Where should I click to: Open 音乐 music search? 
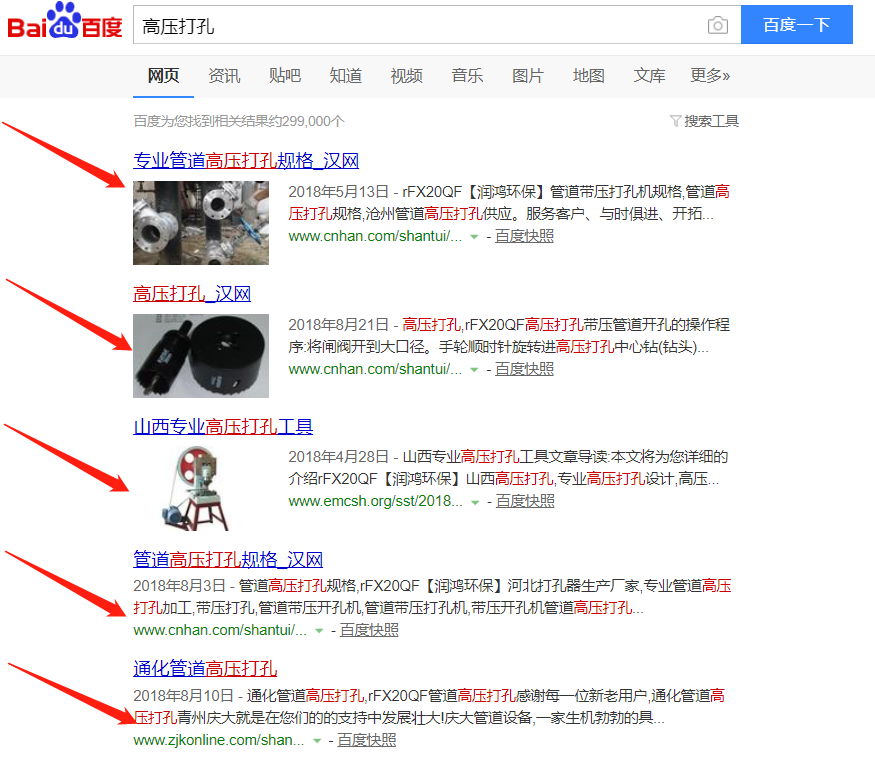[467, 75]
